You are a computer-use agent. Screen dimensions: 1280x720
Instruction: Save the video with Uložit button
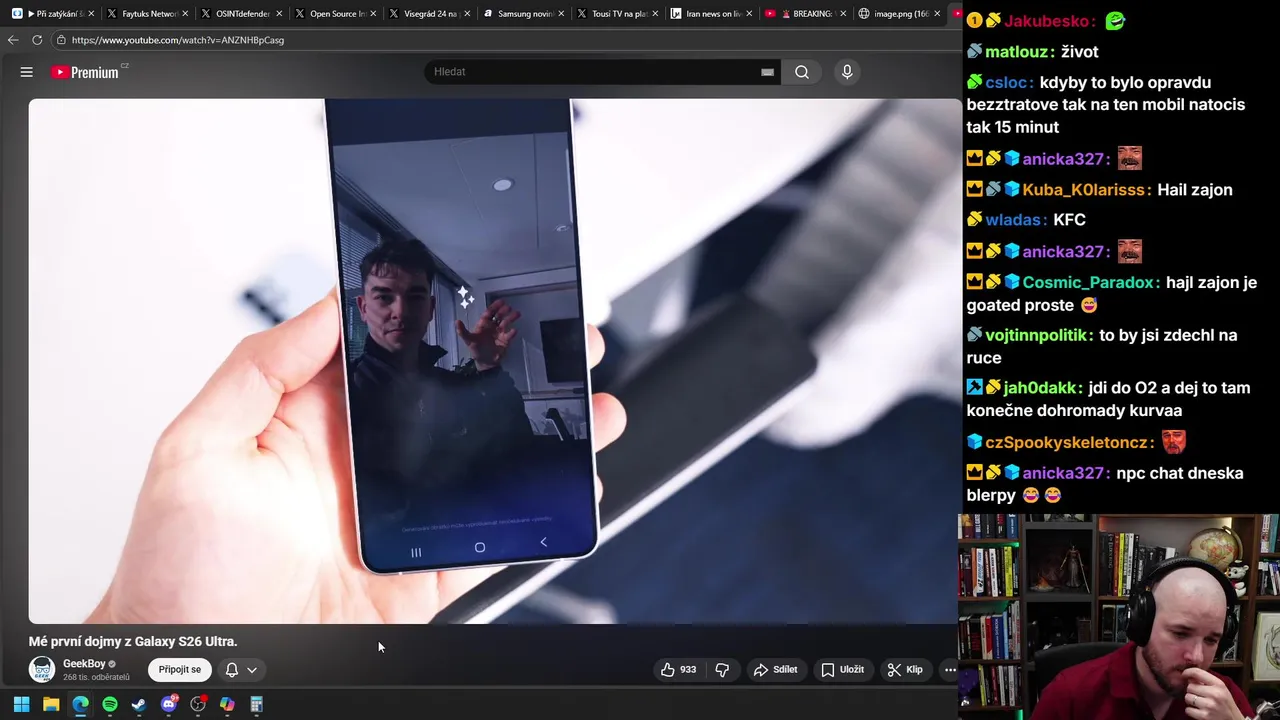[x=842, y=670]
